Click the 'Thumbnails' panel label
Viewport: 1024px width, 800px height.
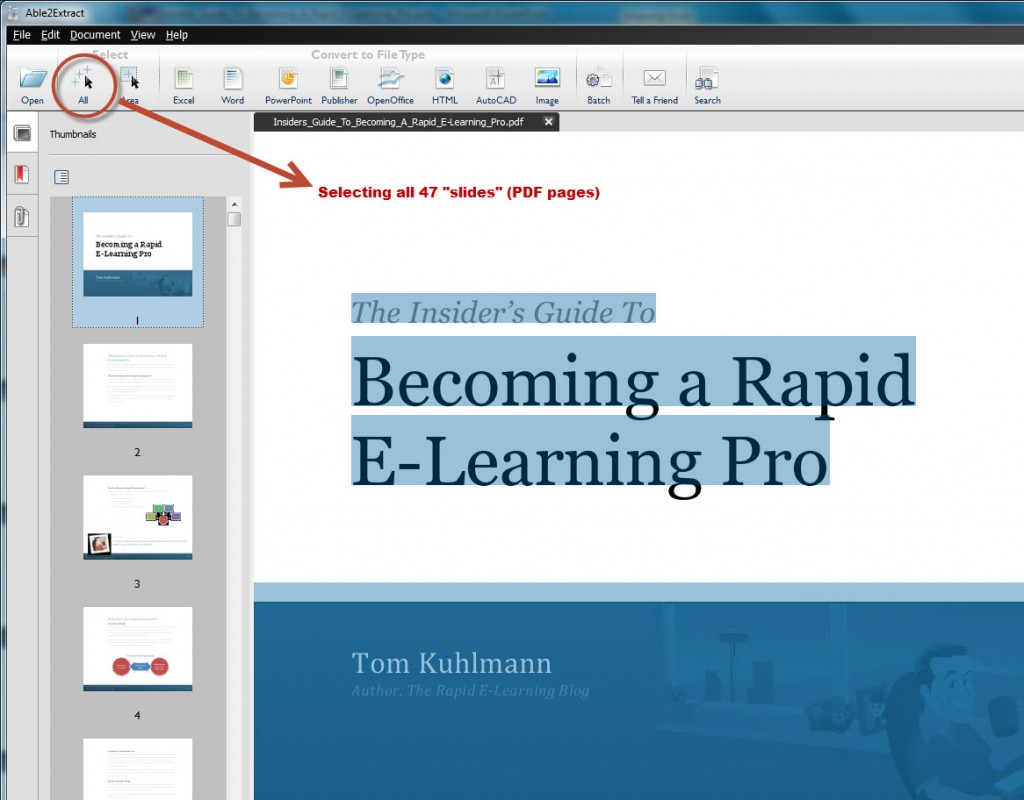[x=72, y=134]
